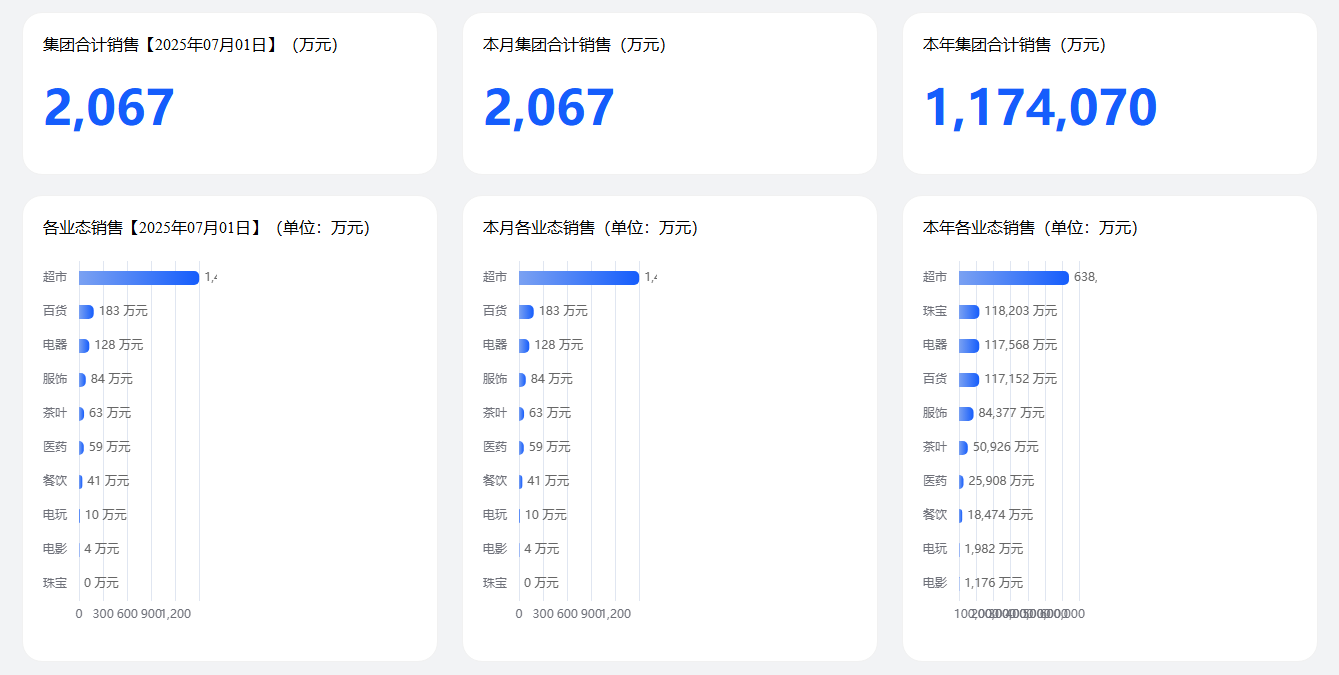
Task: Select the 珠宝 label in 本月各业态销售 chart
Action: [495, 583]
